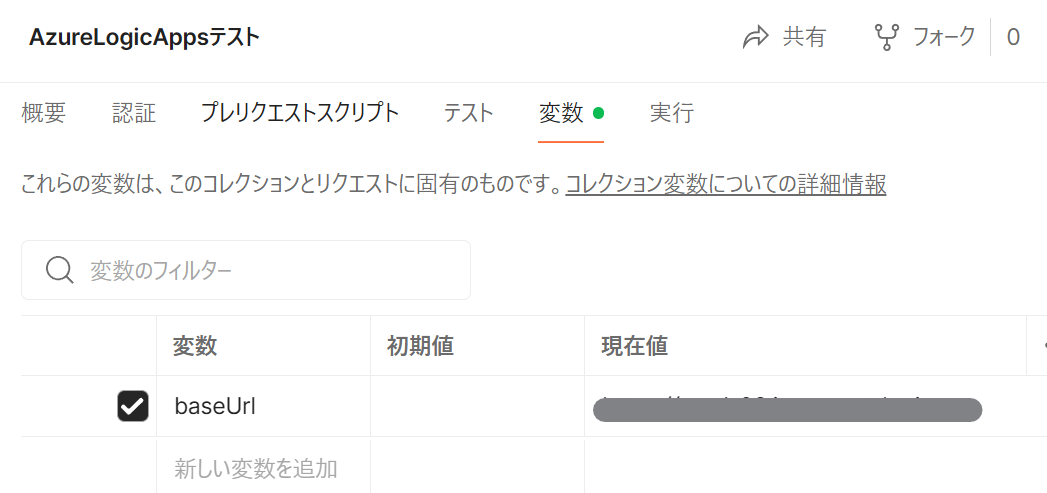Open コレクション変数についての詳細情報 link
Image resolution: width=1047 pixels, height=493 pixels.
click(x=726, y=184)
